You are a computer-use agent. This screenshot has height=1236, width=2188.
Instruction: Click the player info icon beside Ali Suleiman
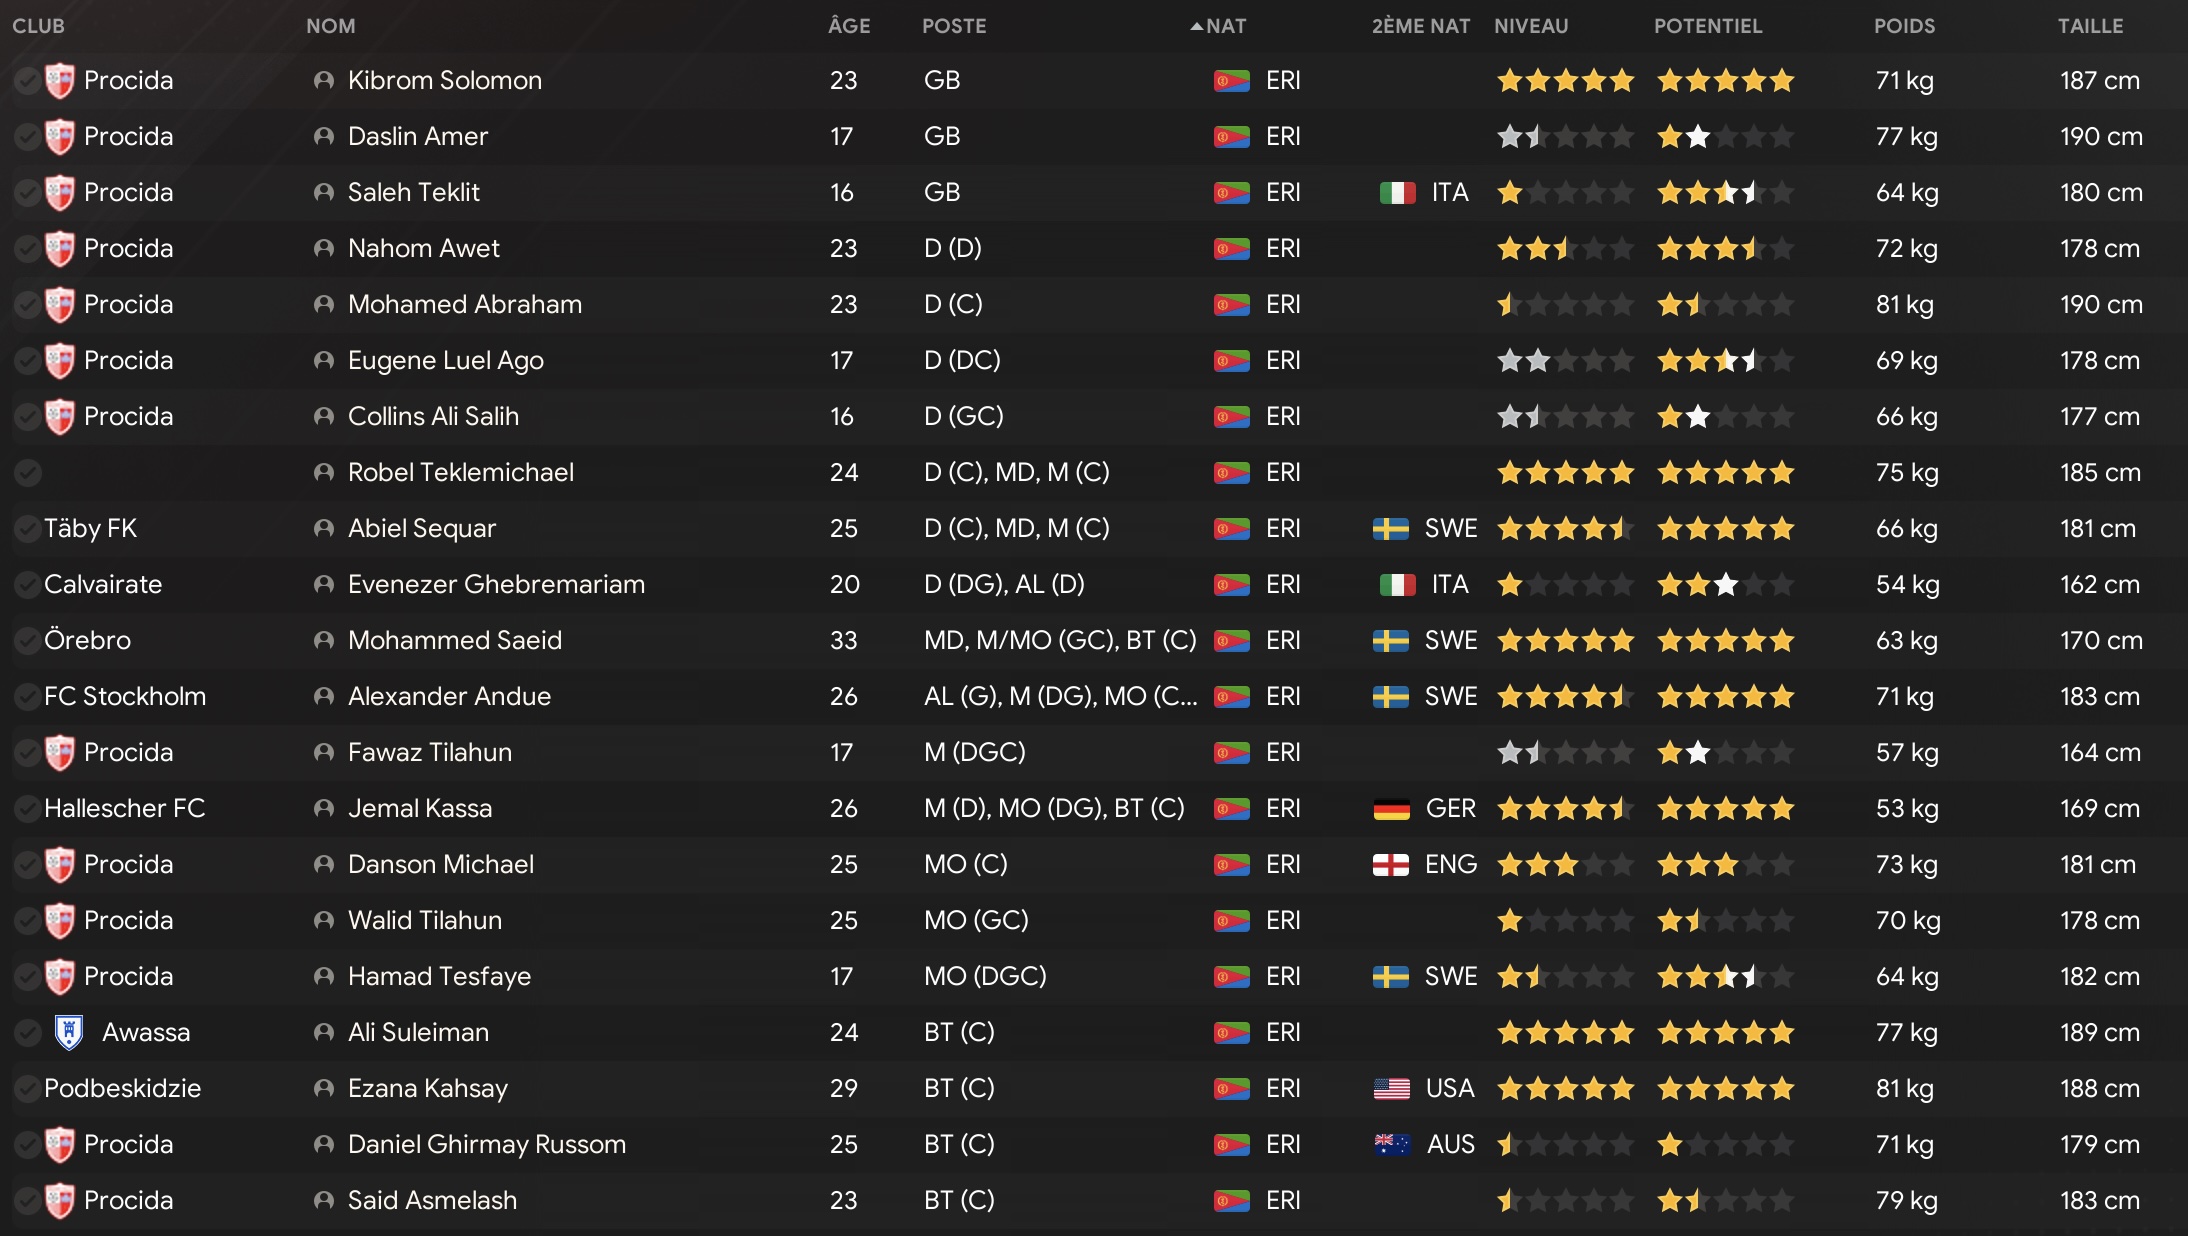[x=323, y=1032]
